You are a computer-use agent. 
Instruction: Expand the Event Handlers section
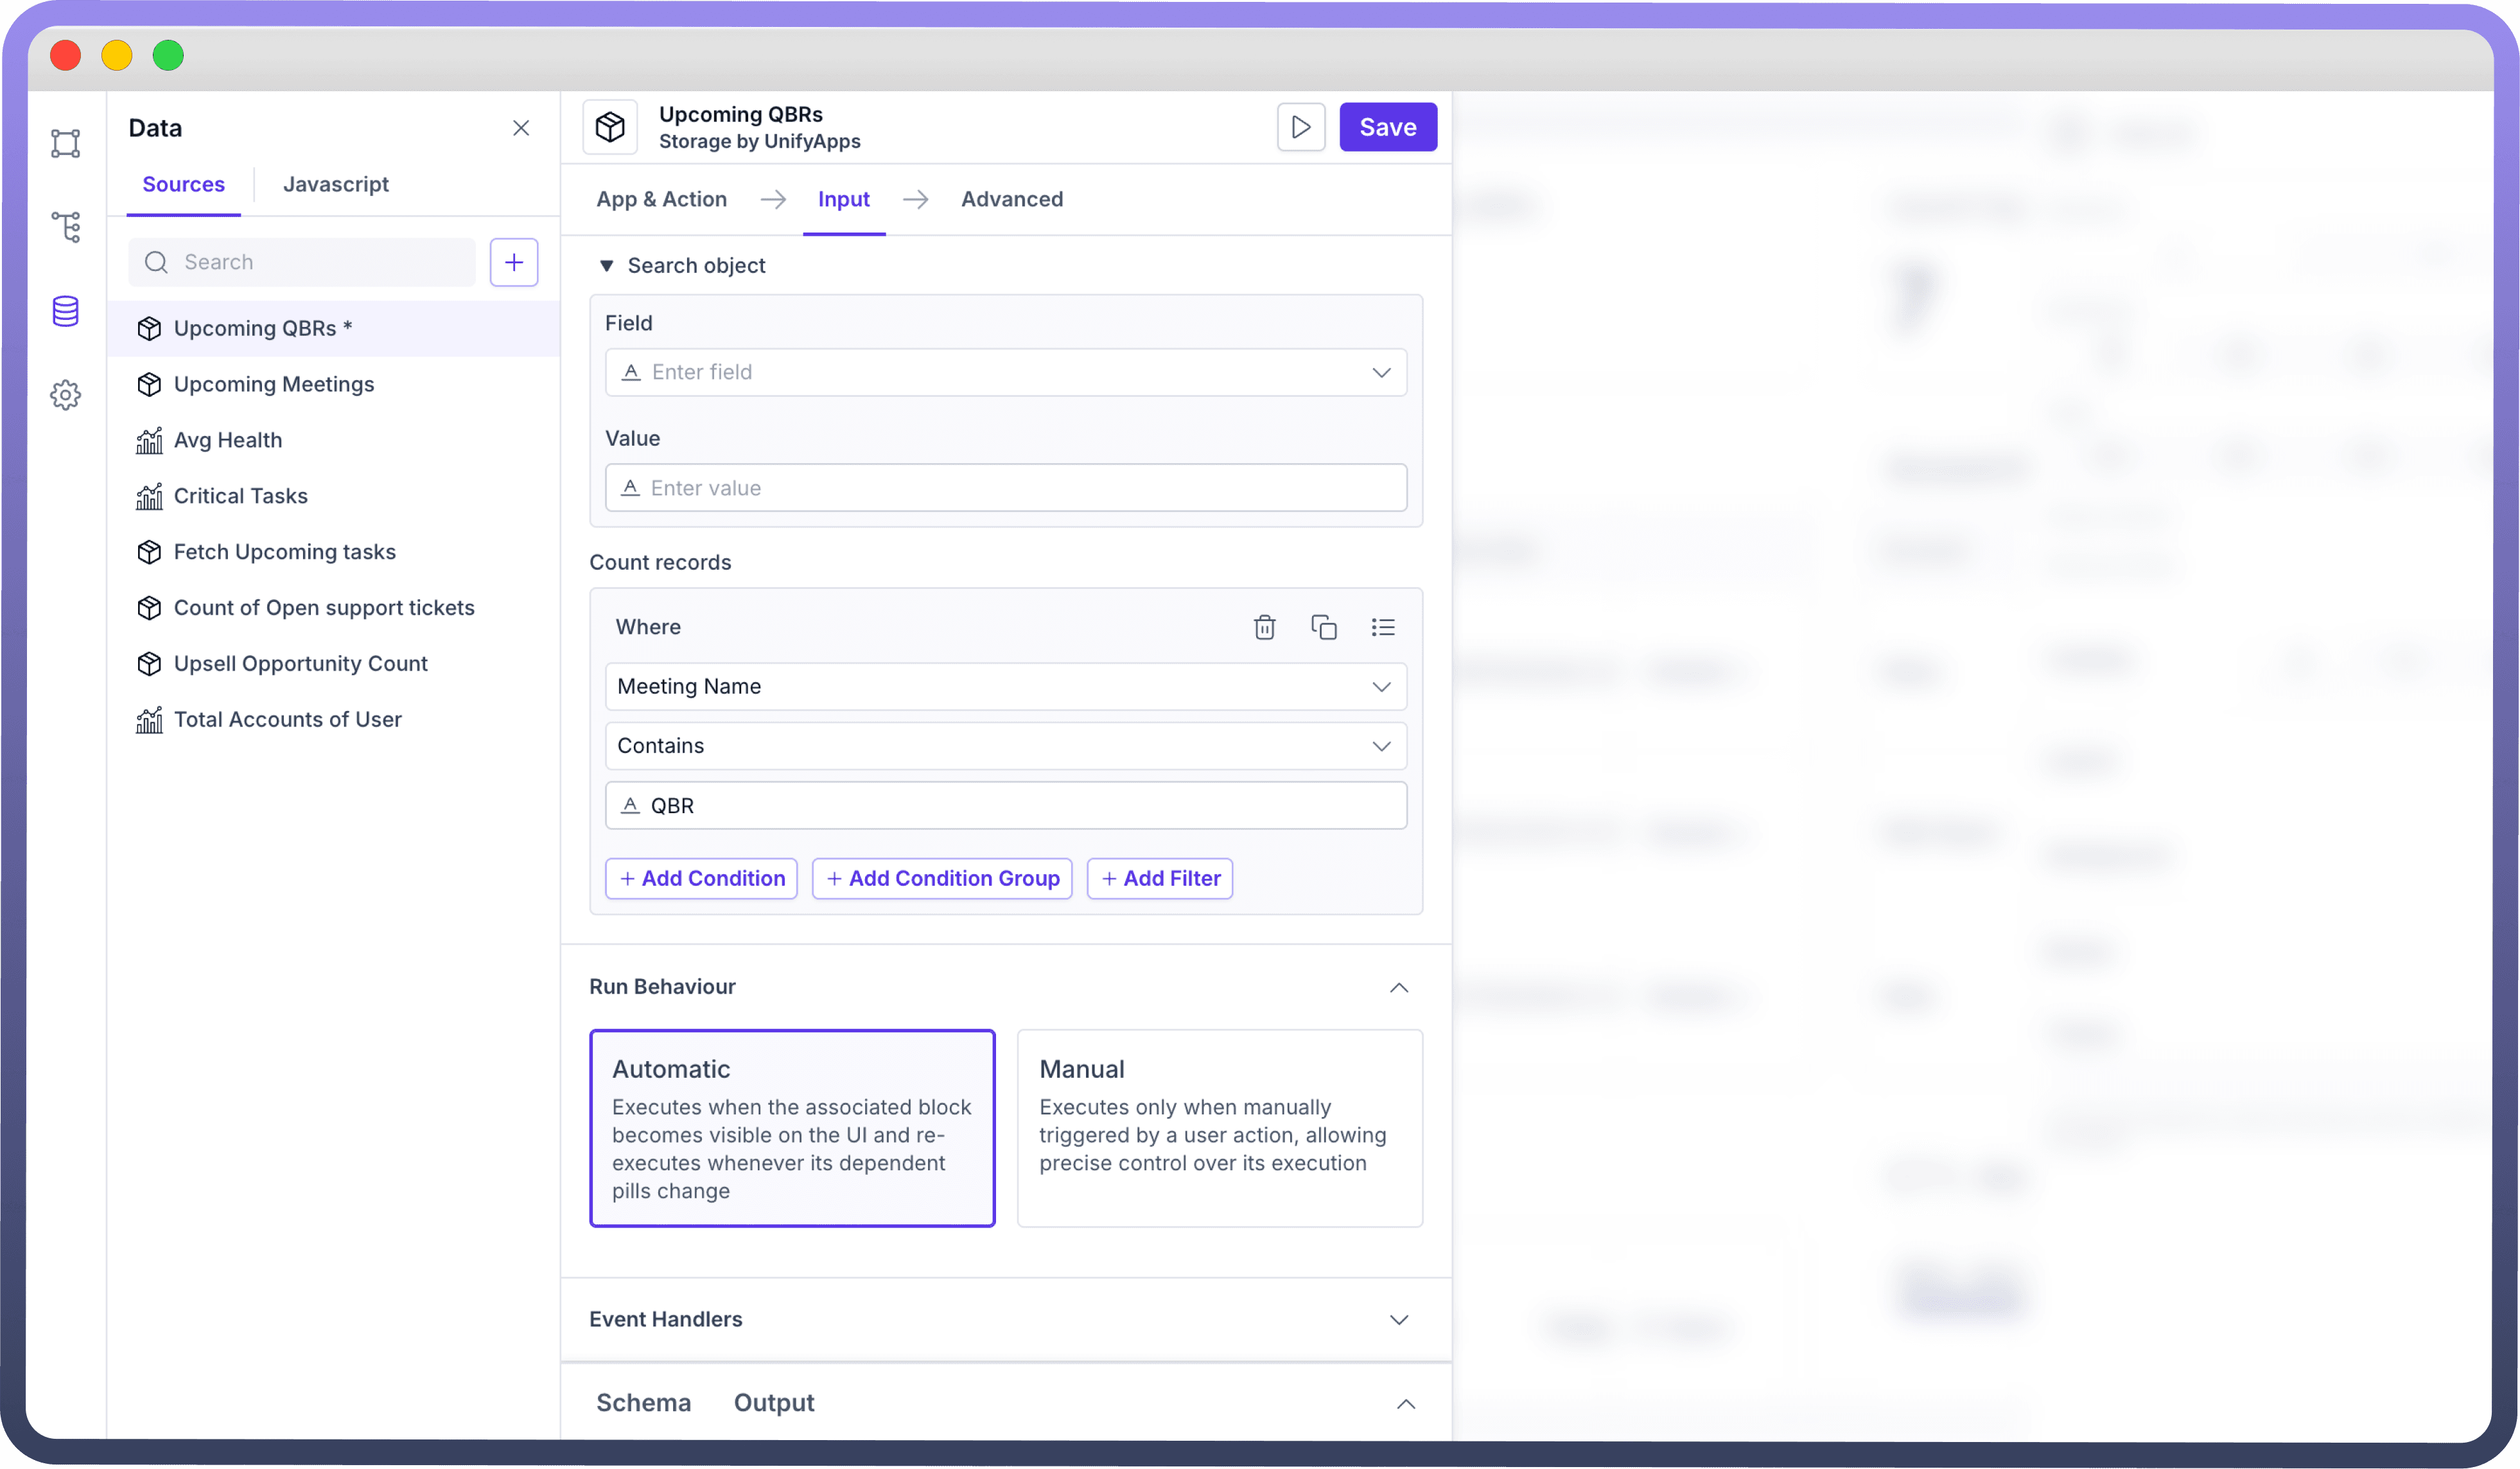point(1398,1319)
